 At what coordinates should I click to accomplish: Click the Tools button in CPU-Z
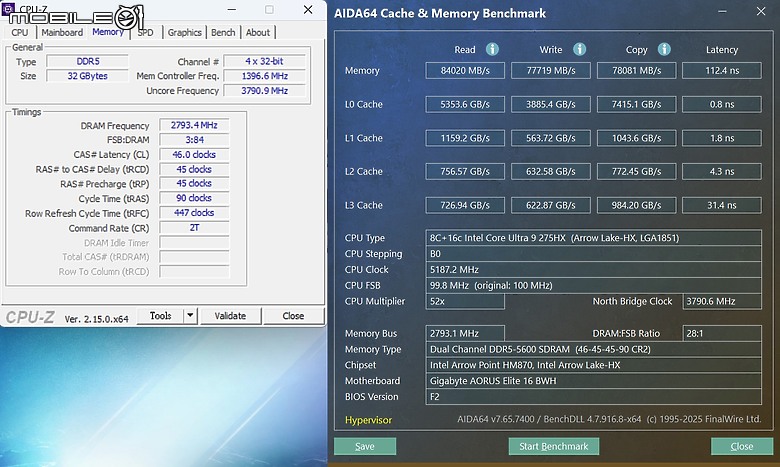[x=160, y=315]
